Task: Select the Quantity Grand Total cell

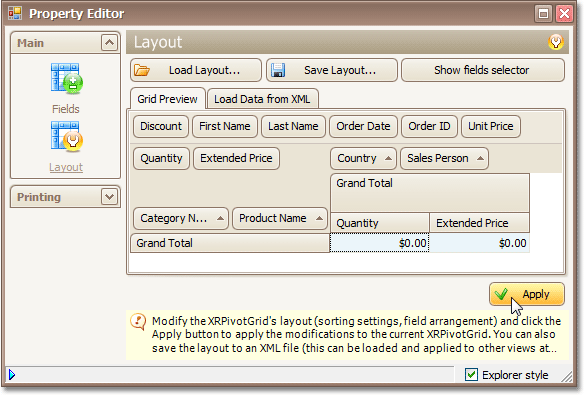Action: click(x=380, y=243)
